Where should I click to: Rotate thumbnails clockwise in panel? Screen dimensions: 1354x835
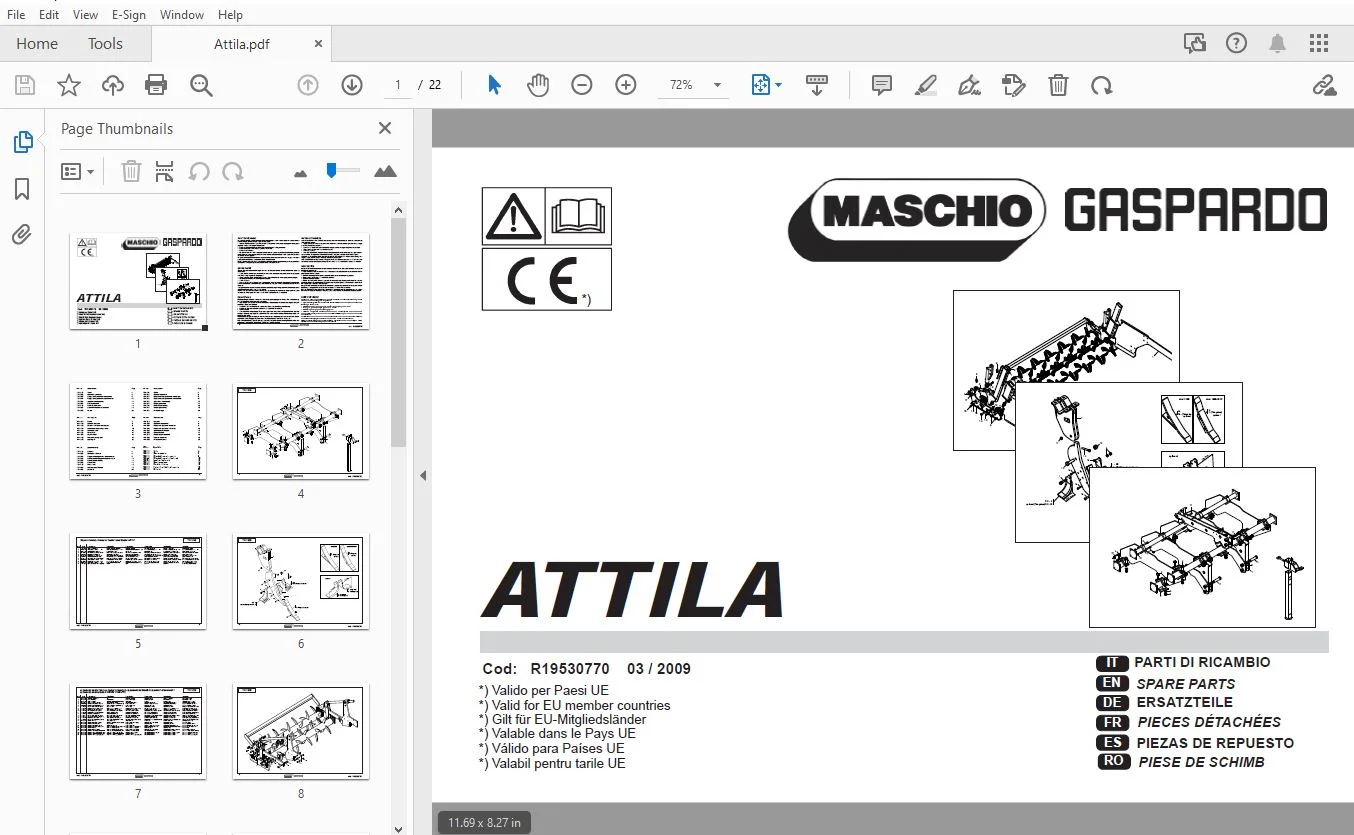[233, 171]
